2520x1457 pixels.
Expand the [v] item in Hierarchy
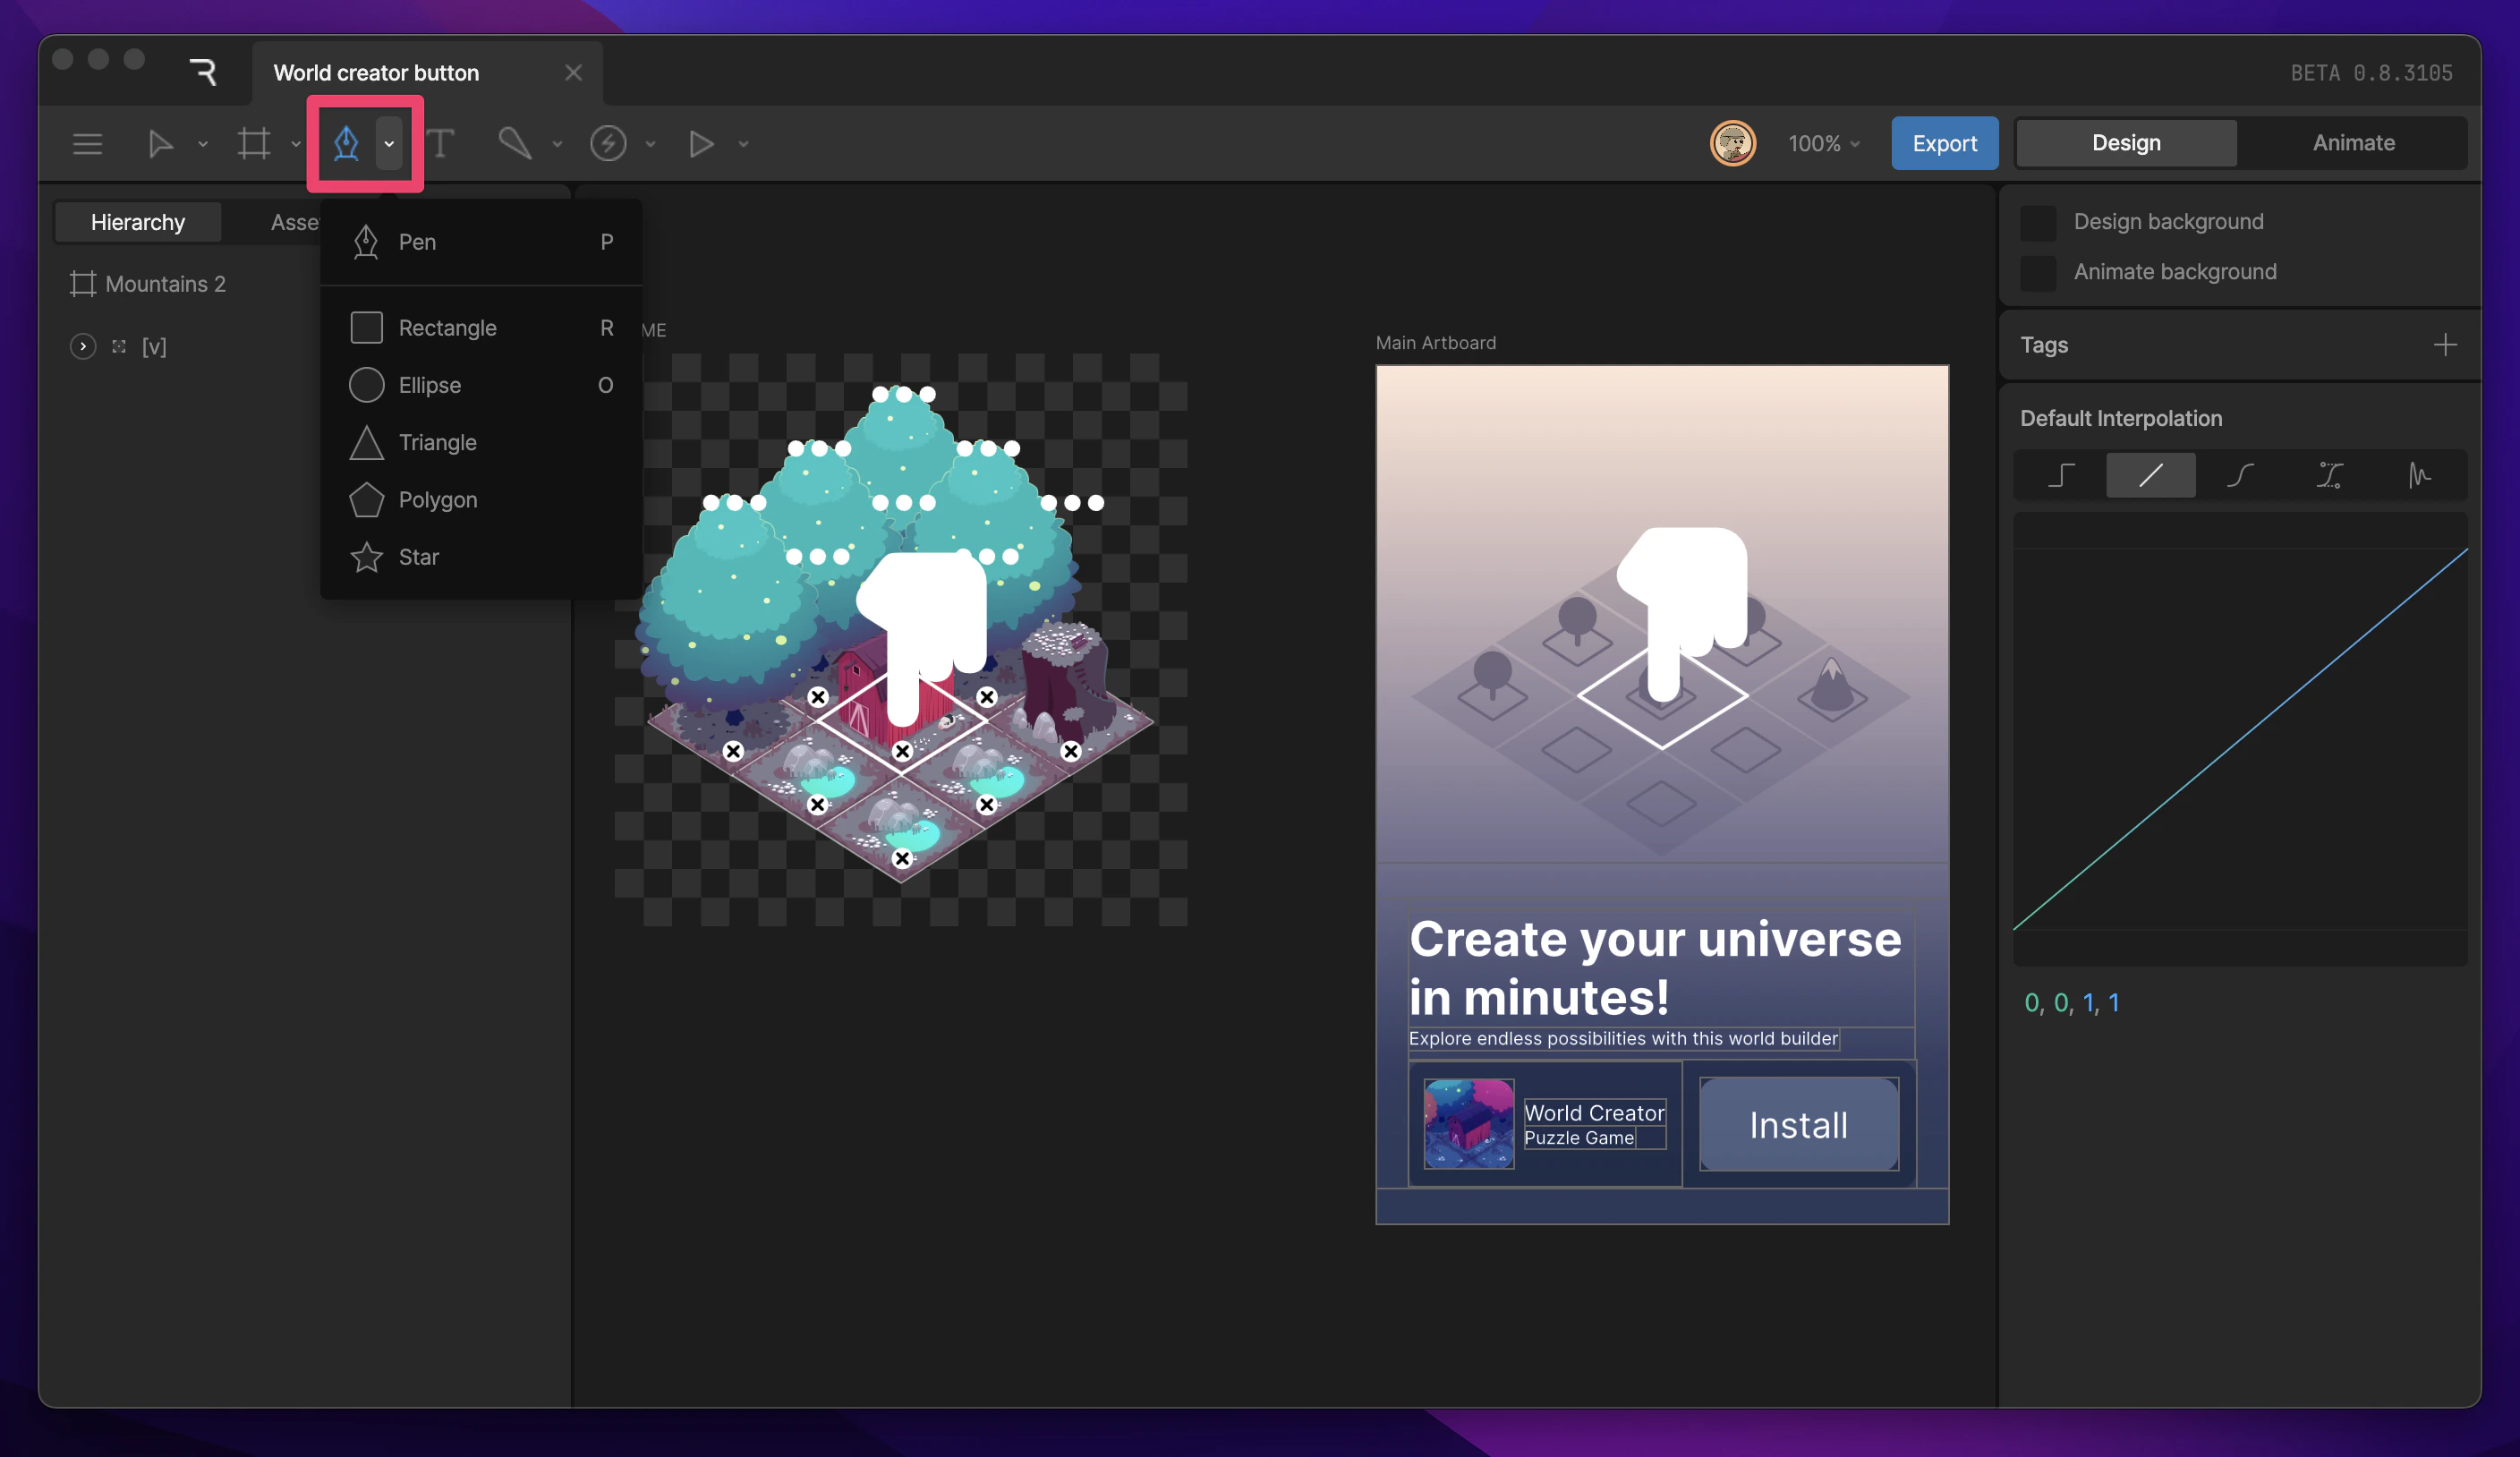(82, 346)
